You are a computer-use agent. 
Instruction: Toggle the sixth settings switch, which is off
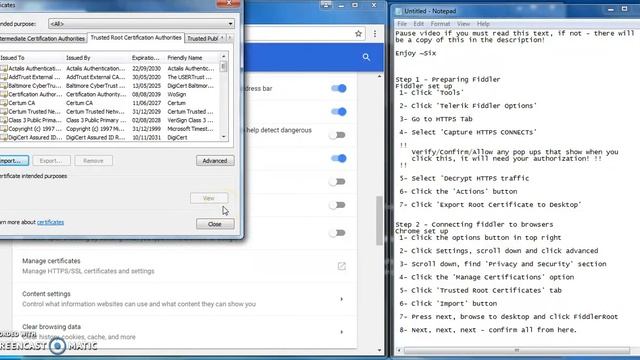337,205
